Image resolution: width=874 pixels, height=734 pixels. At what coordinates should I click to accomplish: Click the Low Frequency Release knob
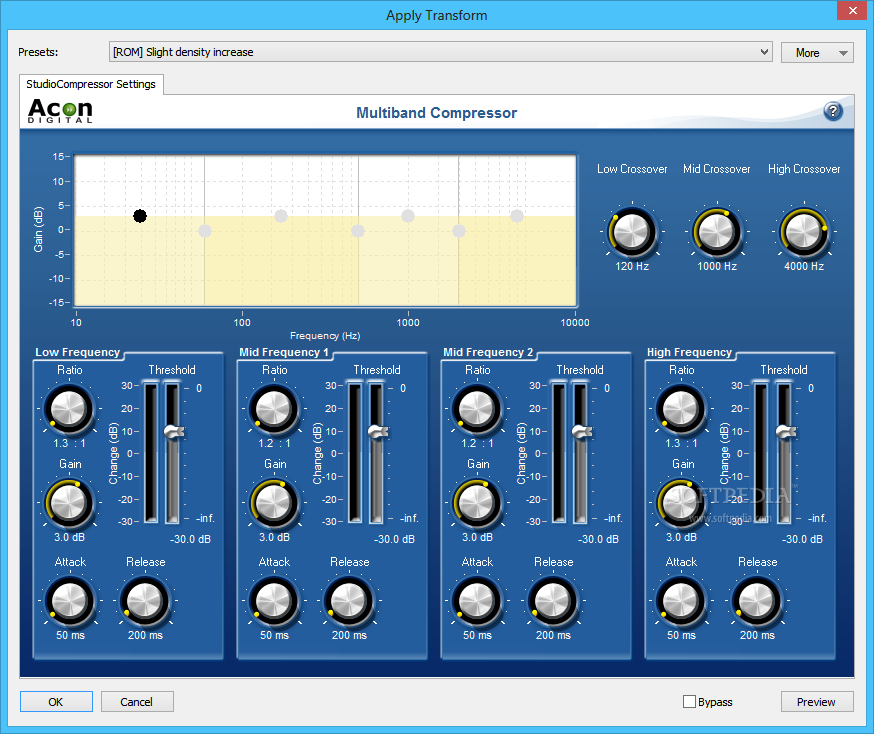tap(145, 601)
